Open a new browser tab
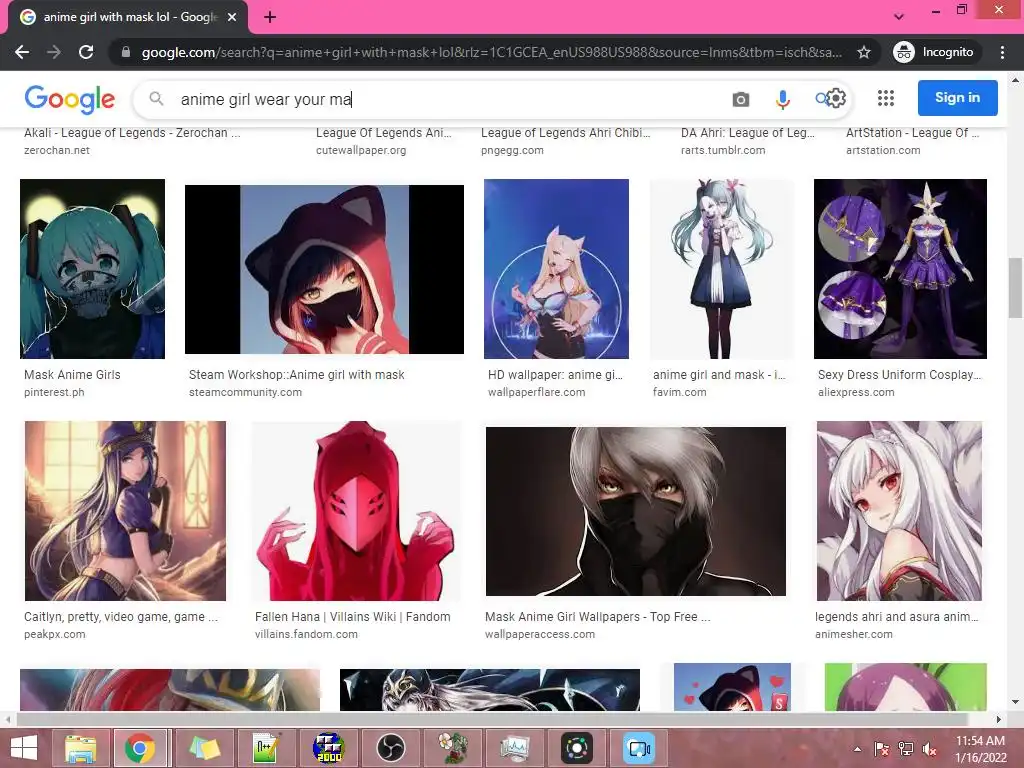Image resolution: width=1024 pixels, height=768 pixels. 270,18
